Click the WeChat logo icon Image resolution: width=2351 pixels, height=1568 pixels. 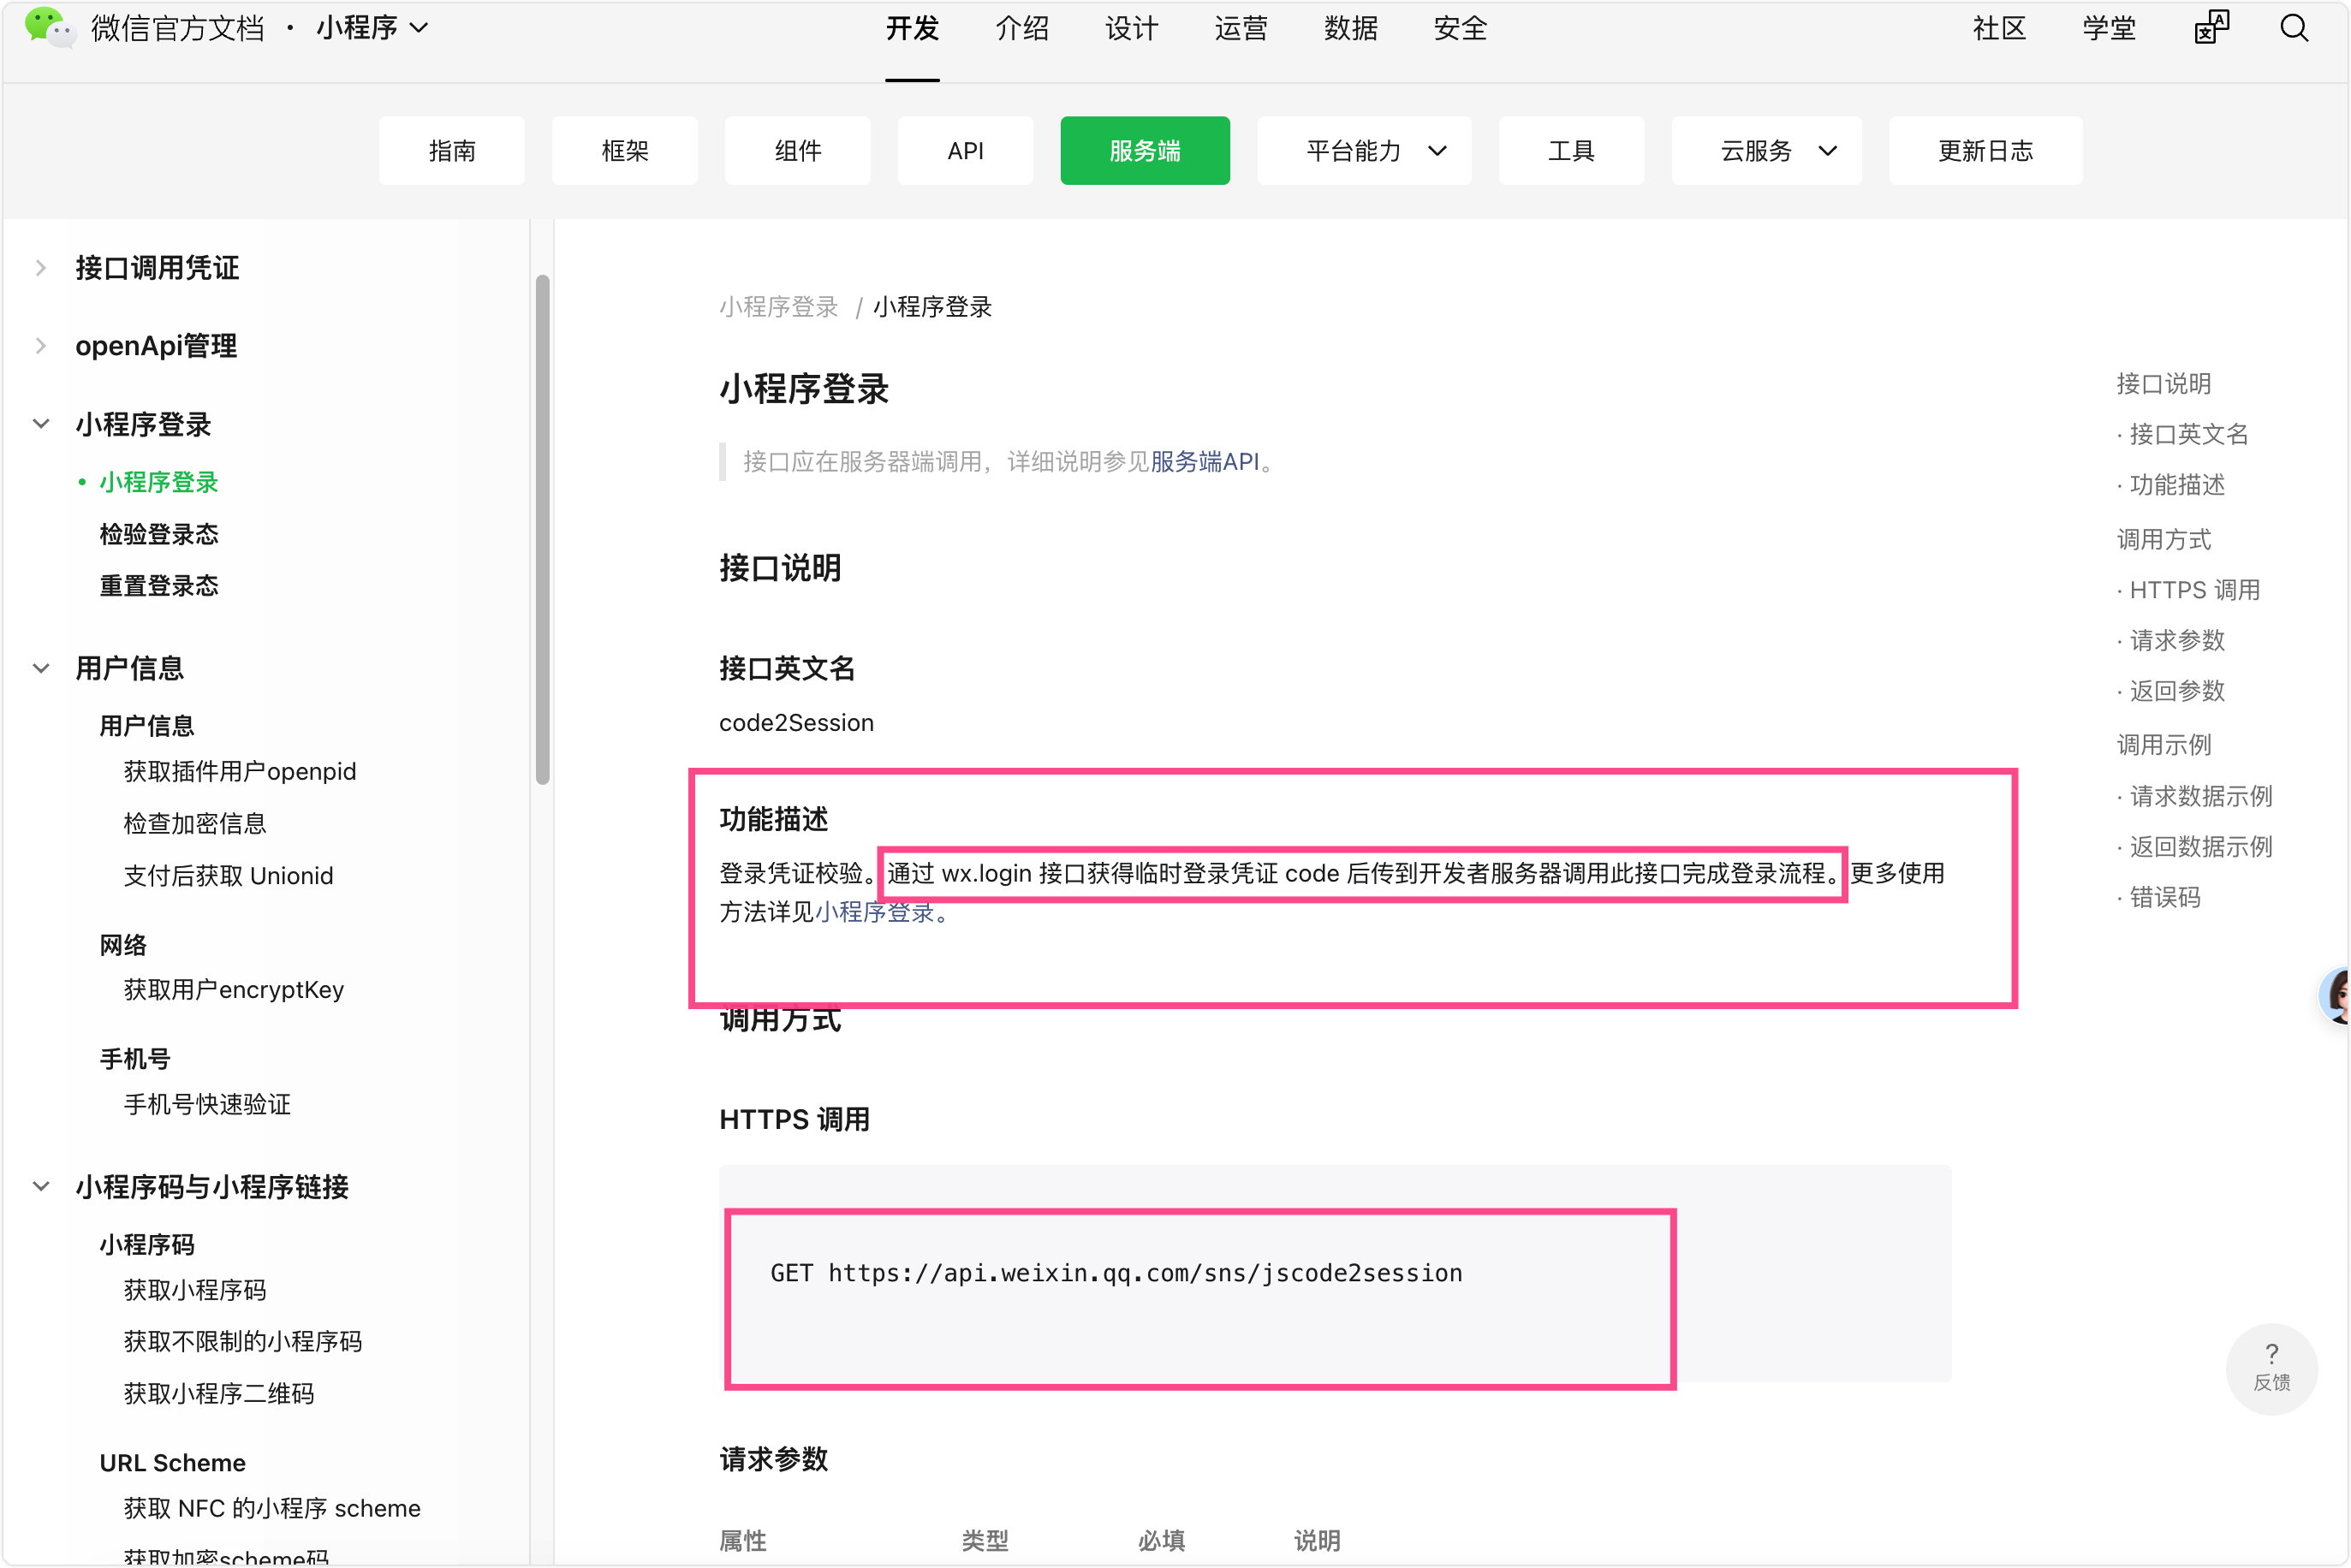pyautogui.click(x=48, y=27)
